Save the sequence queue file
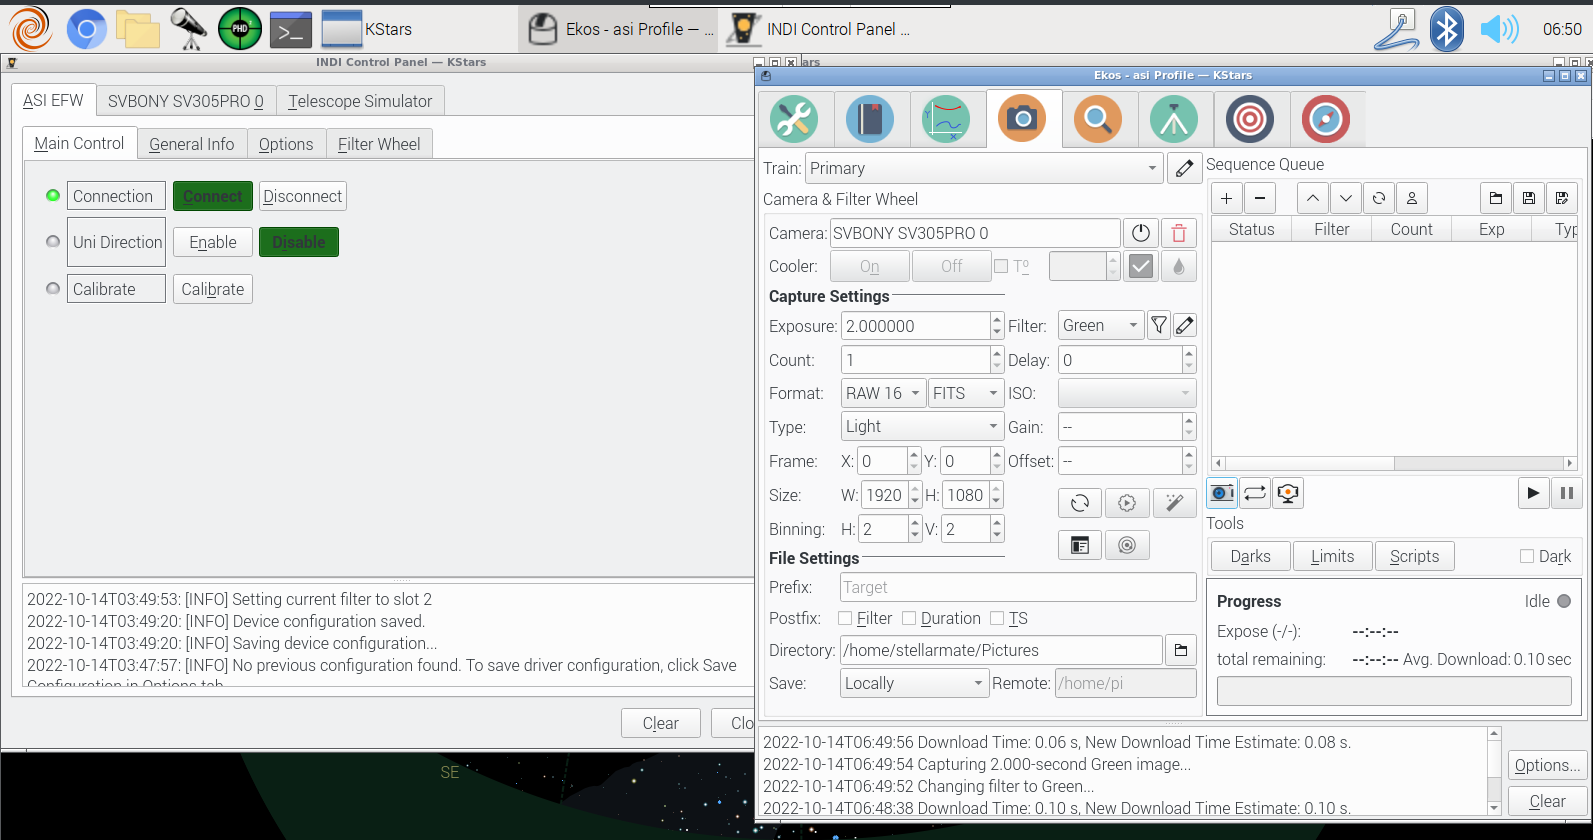 click(x=1529, y=198)
